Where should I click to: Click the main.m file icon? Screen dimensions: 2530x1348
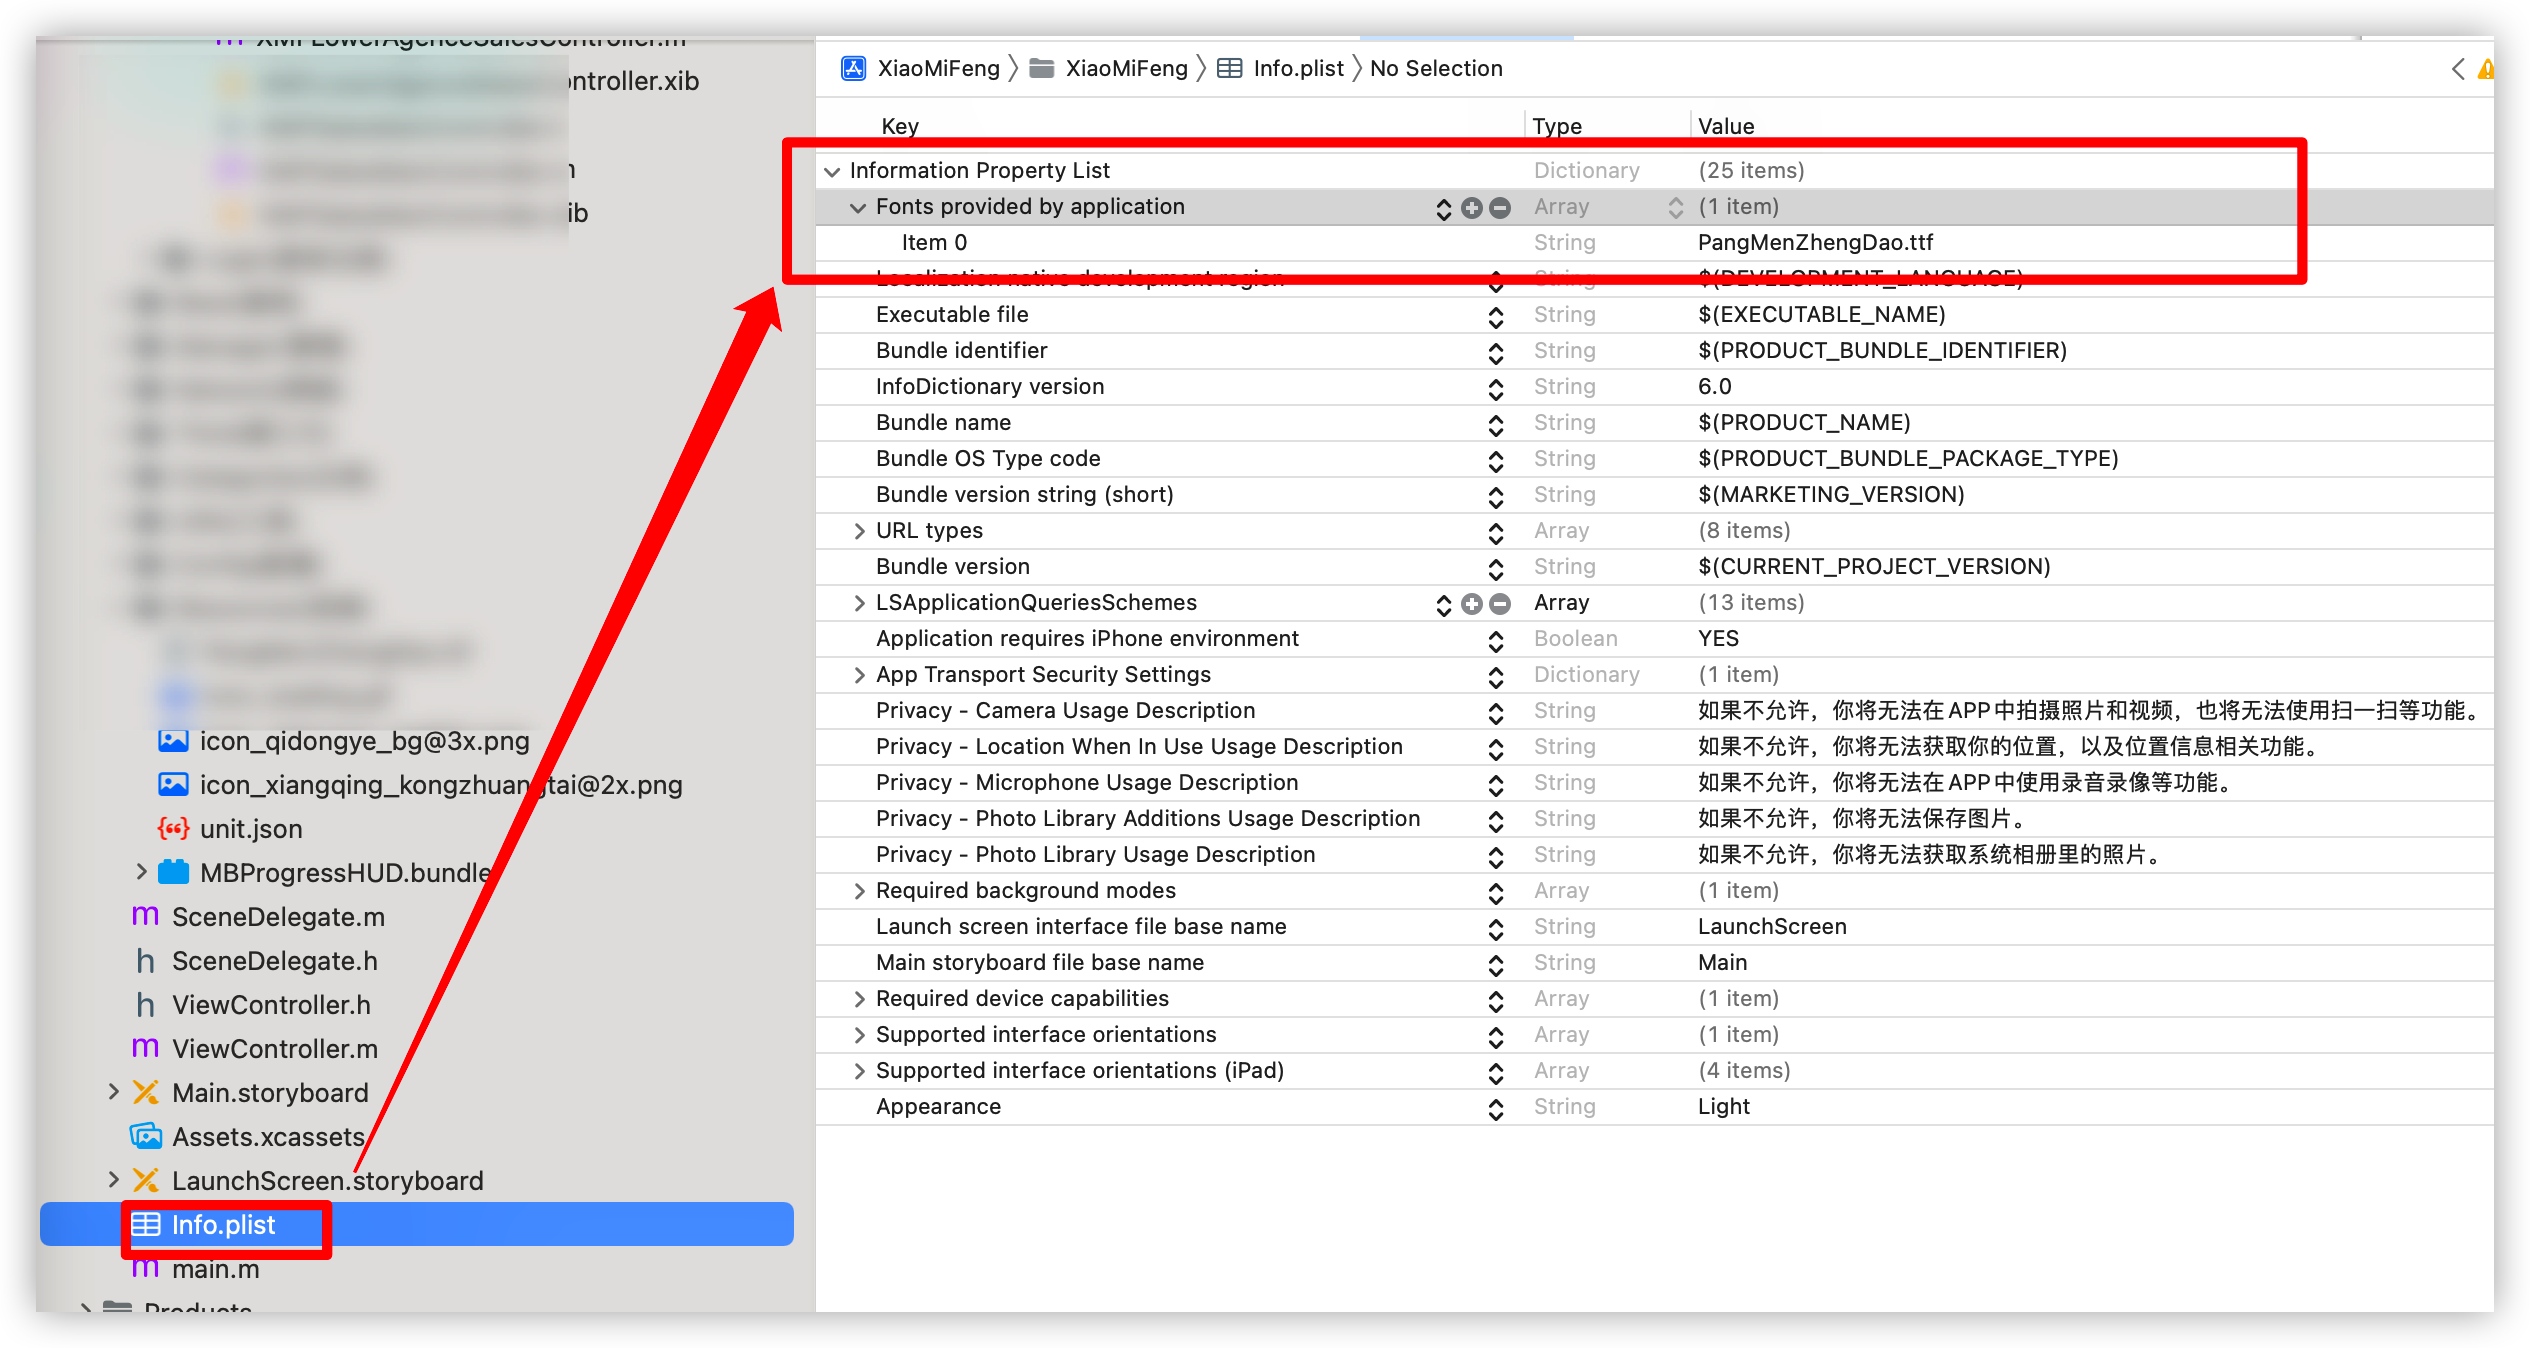click(146, 1268)
